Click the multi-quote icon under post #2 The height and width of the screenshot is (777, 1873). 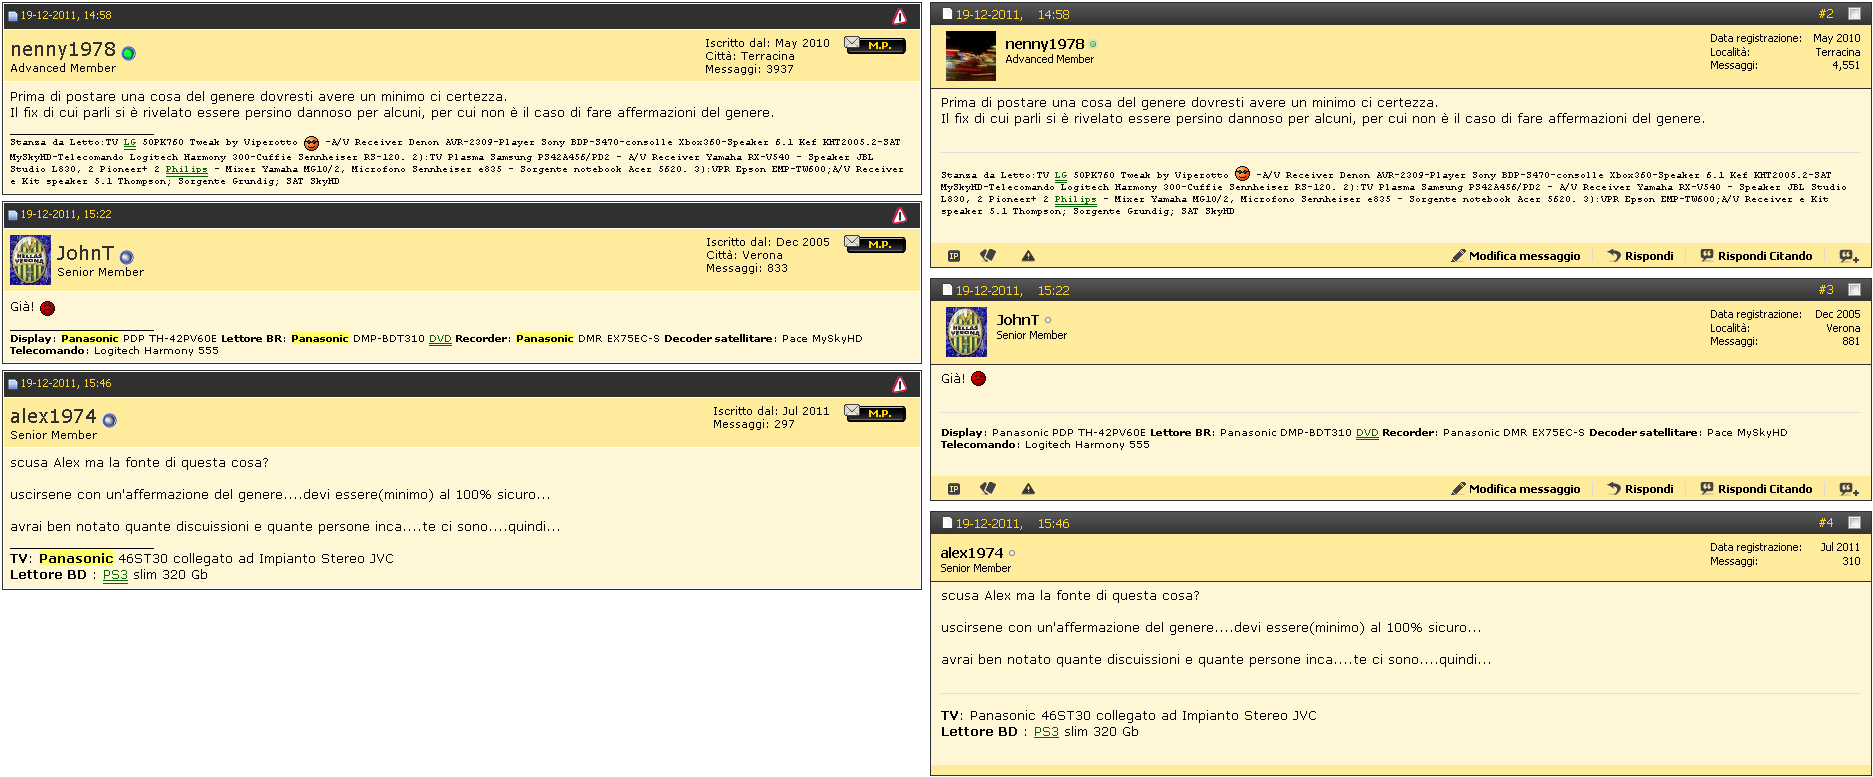(1849, 256)
